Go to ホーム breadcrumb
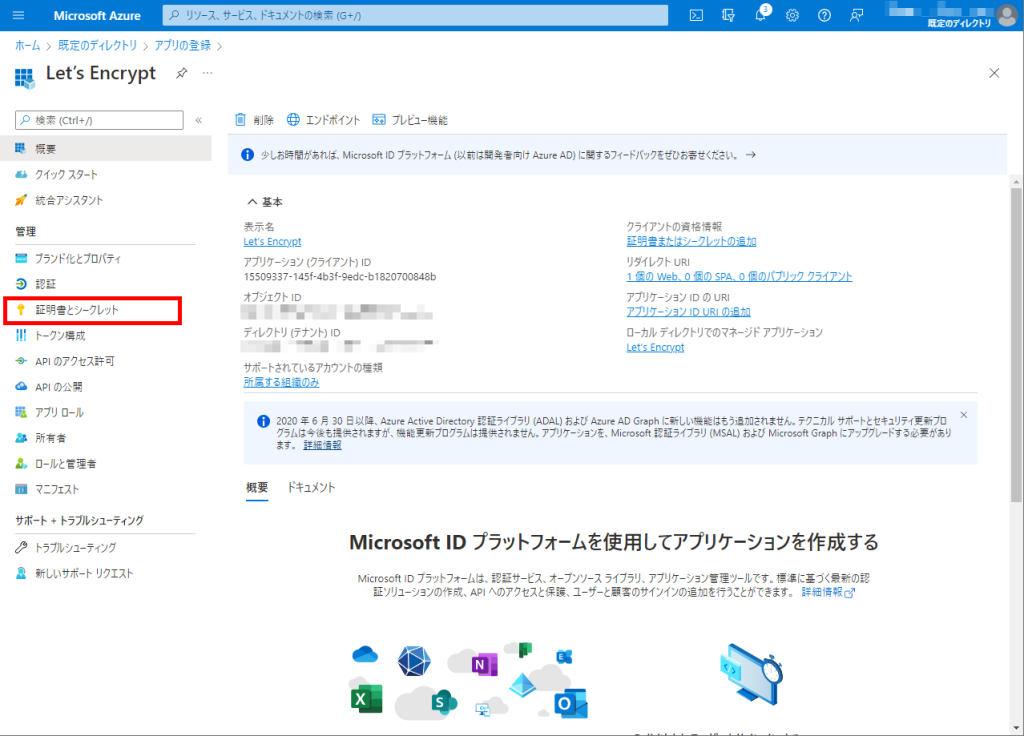Viewport: 1024px width, 736px height. click(x=27, y=45)
